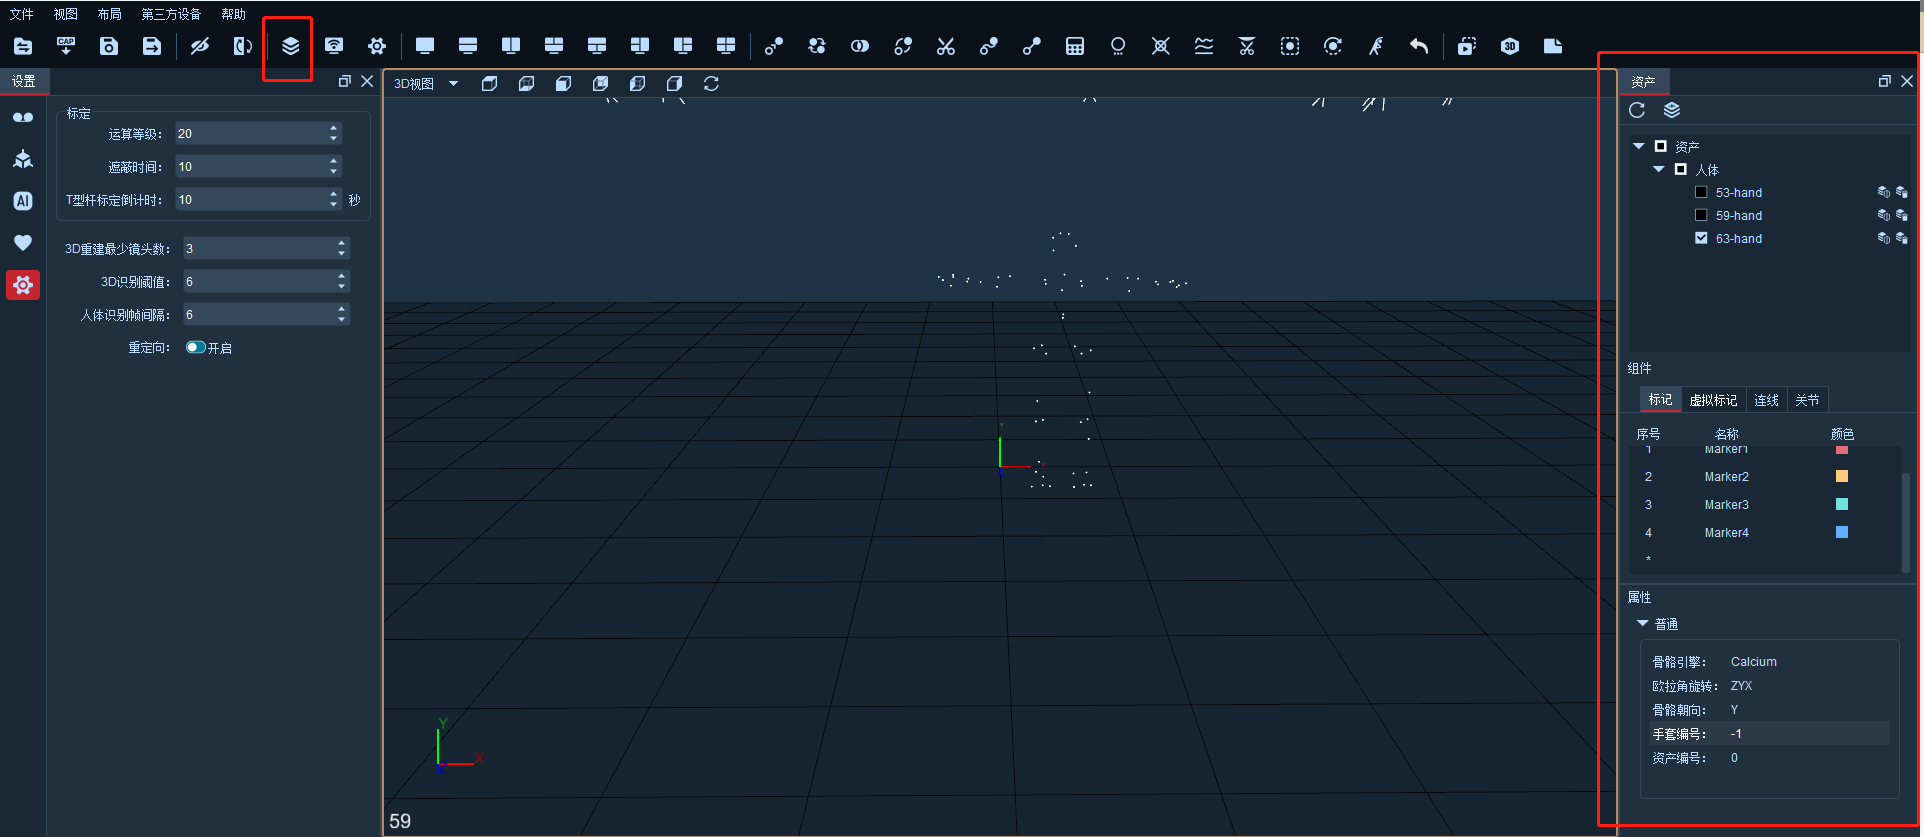Viewport: 1924px width, 837px height.
Task: Switch to the 关节 tab
Action: point(1807,400)
